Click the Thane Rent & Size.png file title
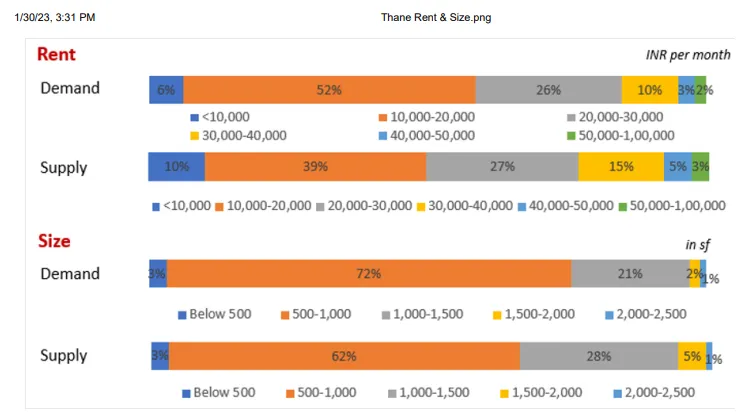 (436, 17)
